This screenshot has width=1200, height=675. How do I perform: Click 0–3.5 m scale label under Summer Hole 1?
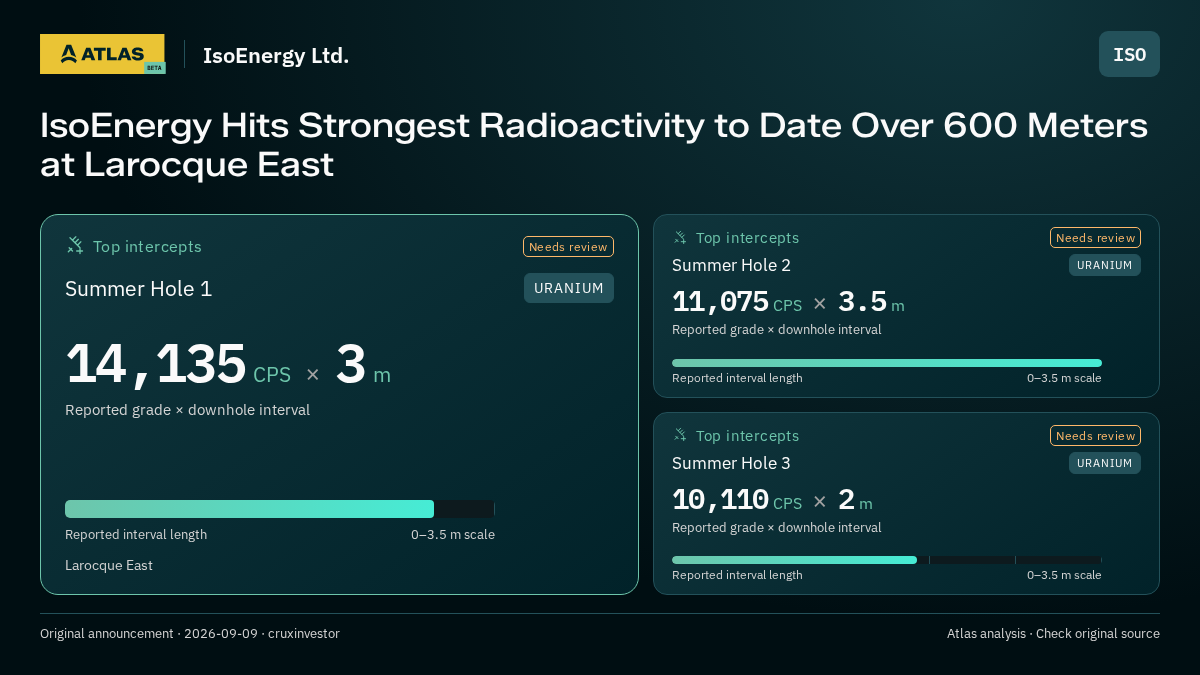pyautogui.click(x=453, y=535)
